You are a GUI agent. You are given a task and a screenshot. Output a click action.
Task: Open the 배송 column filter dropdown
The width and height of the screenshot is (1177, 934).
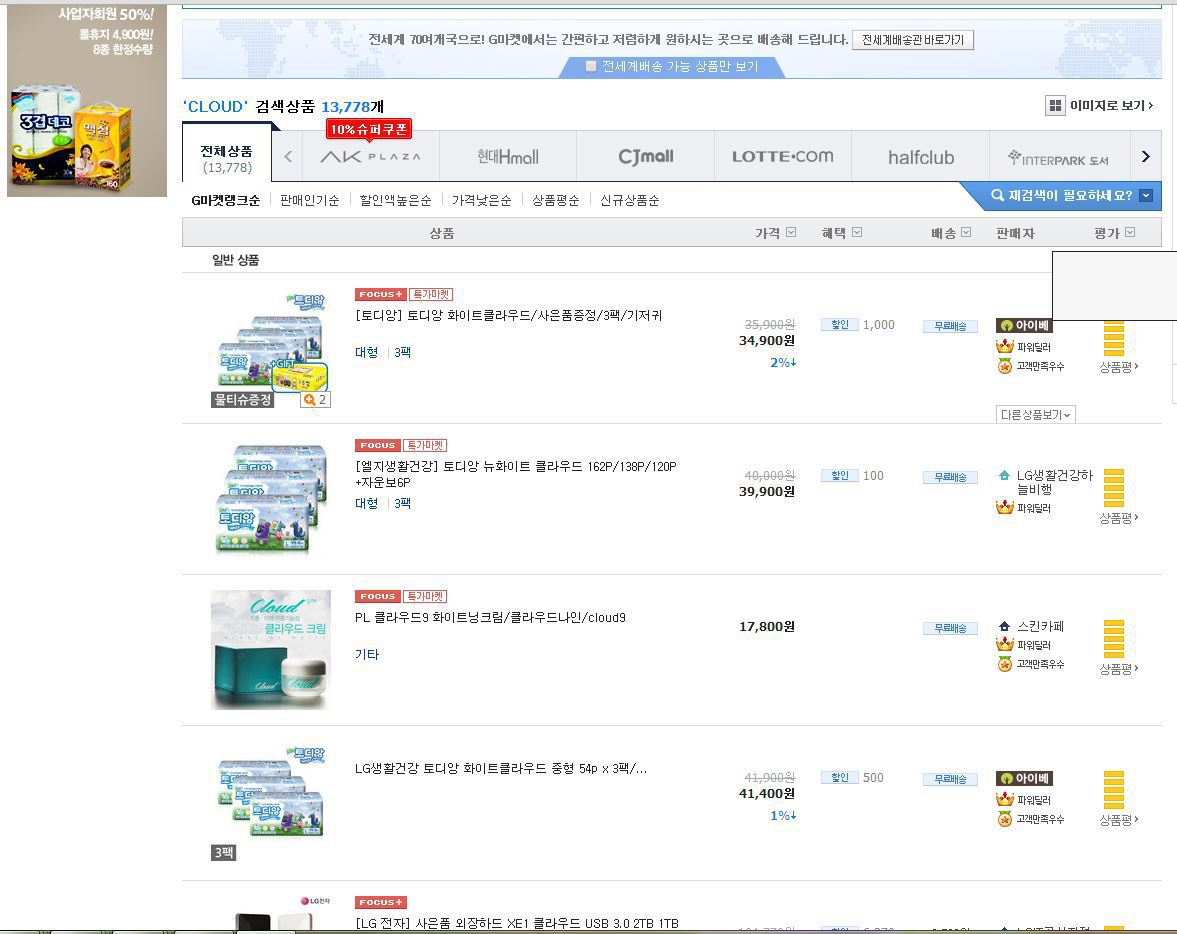[x=966, y=233]
